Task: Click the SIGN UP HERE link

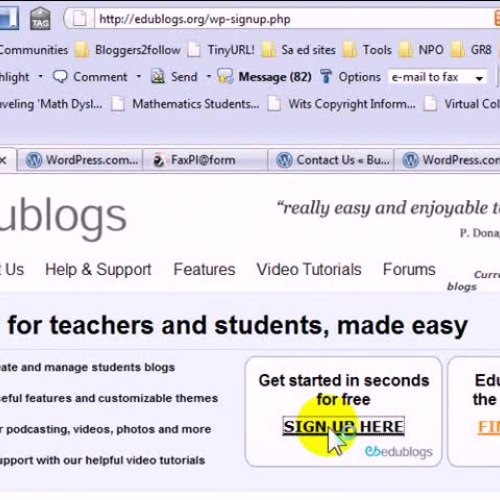Action: (344, 426)
